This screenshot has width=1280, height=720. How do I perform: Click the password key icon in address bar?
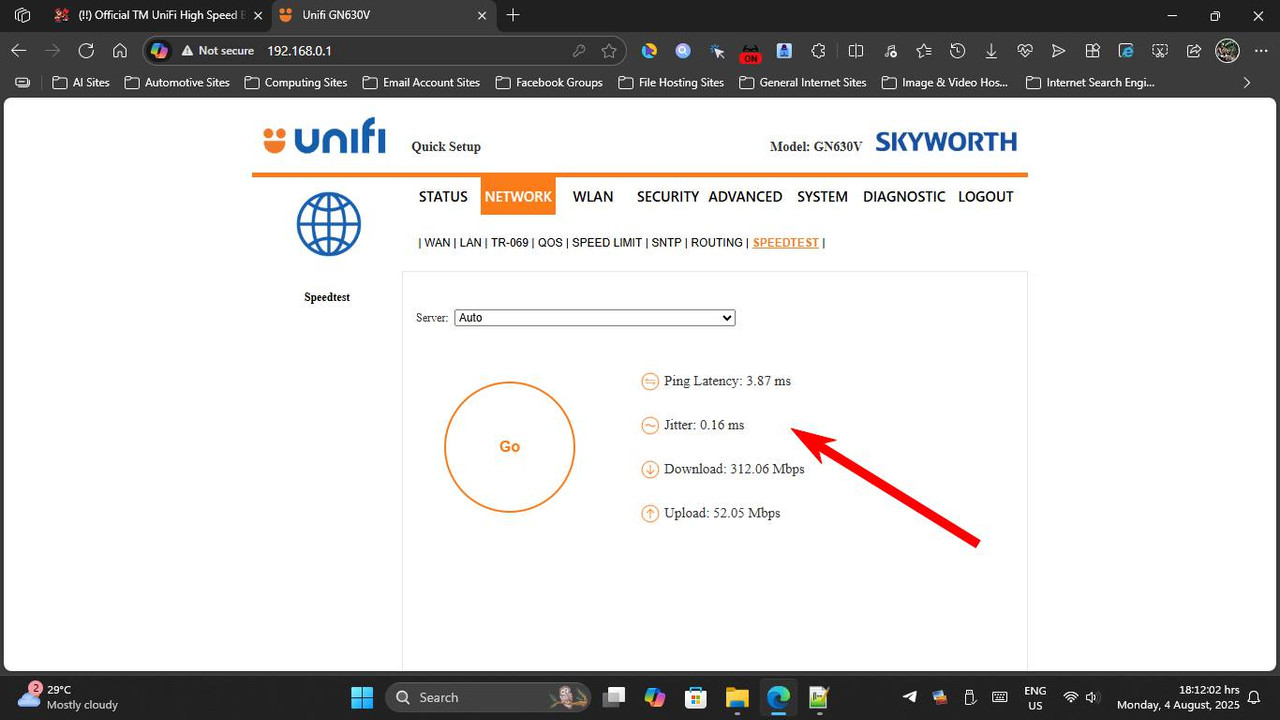579,50
